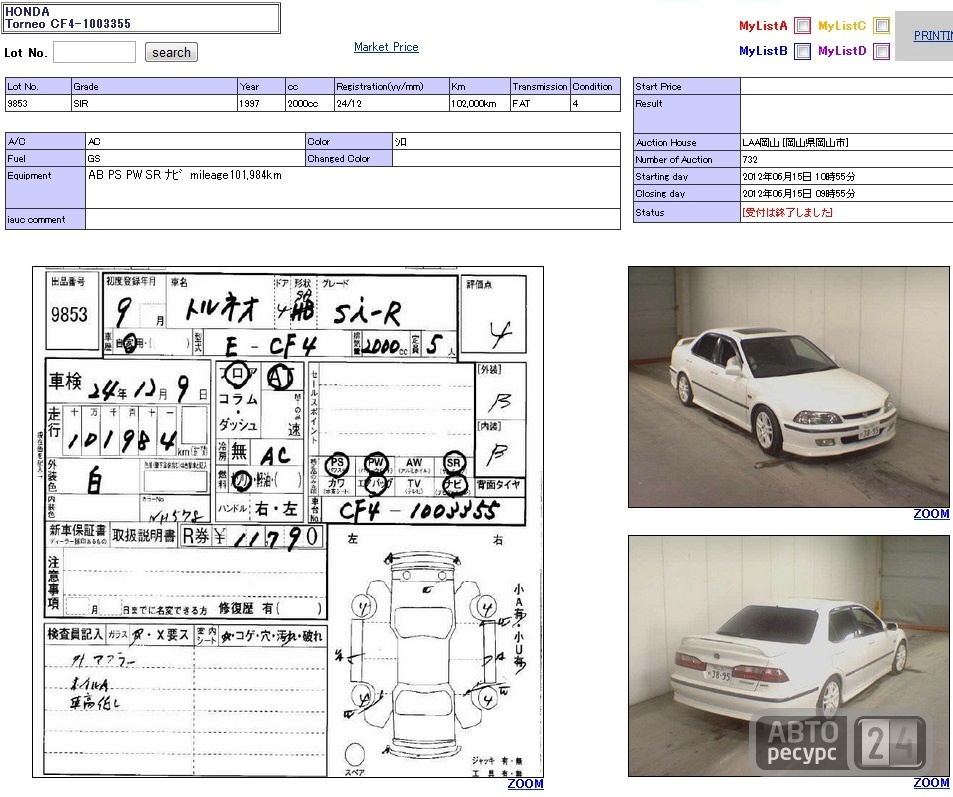The width and height of the screenshot is (953, 797).
Task: Click ZOOM under the auction sheet
Action: (x=525, y=784)
